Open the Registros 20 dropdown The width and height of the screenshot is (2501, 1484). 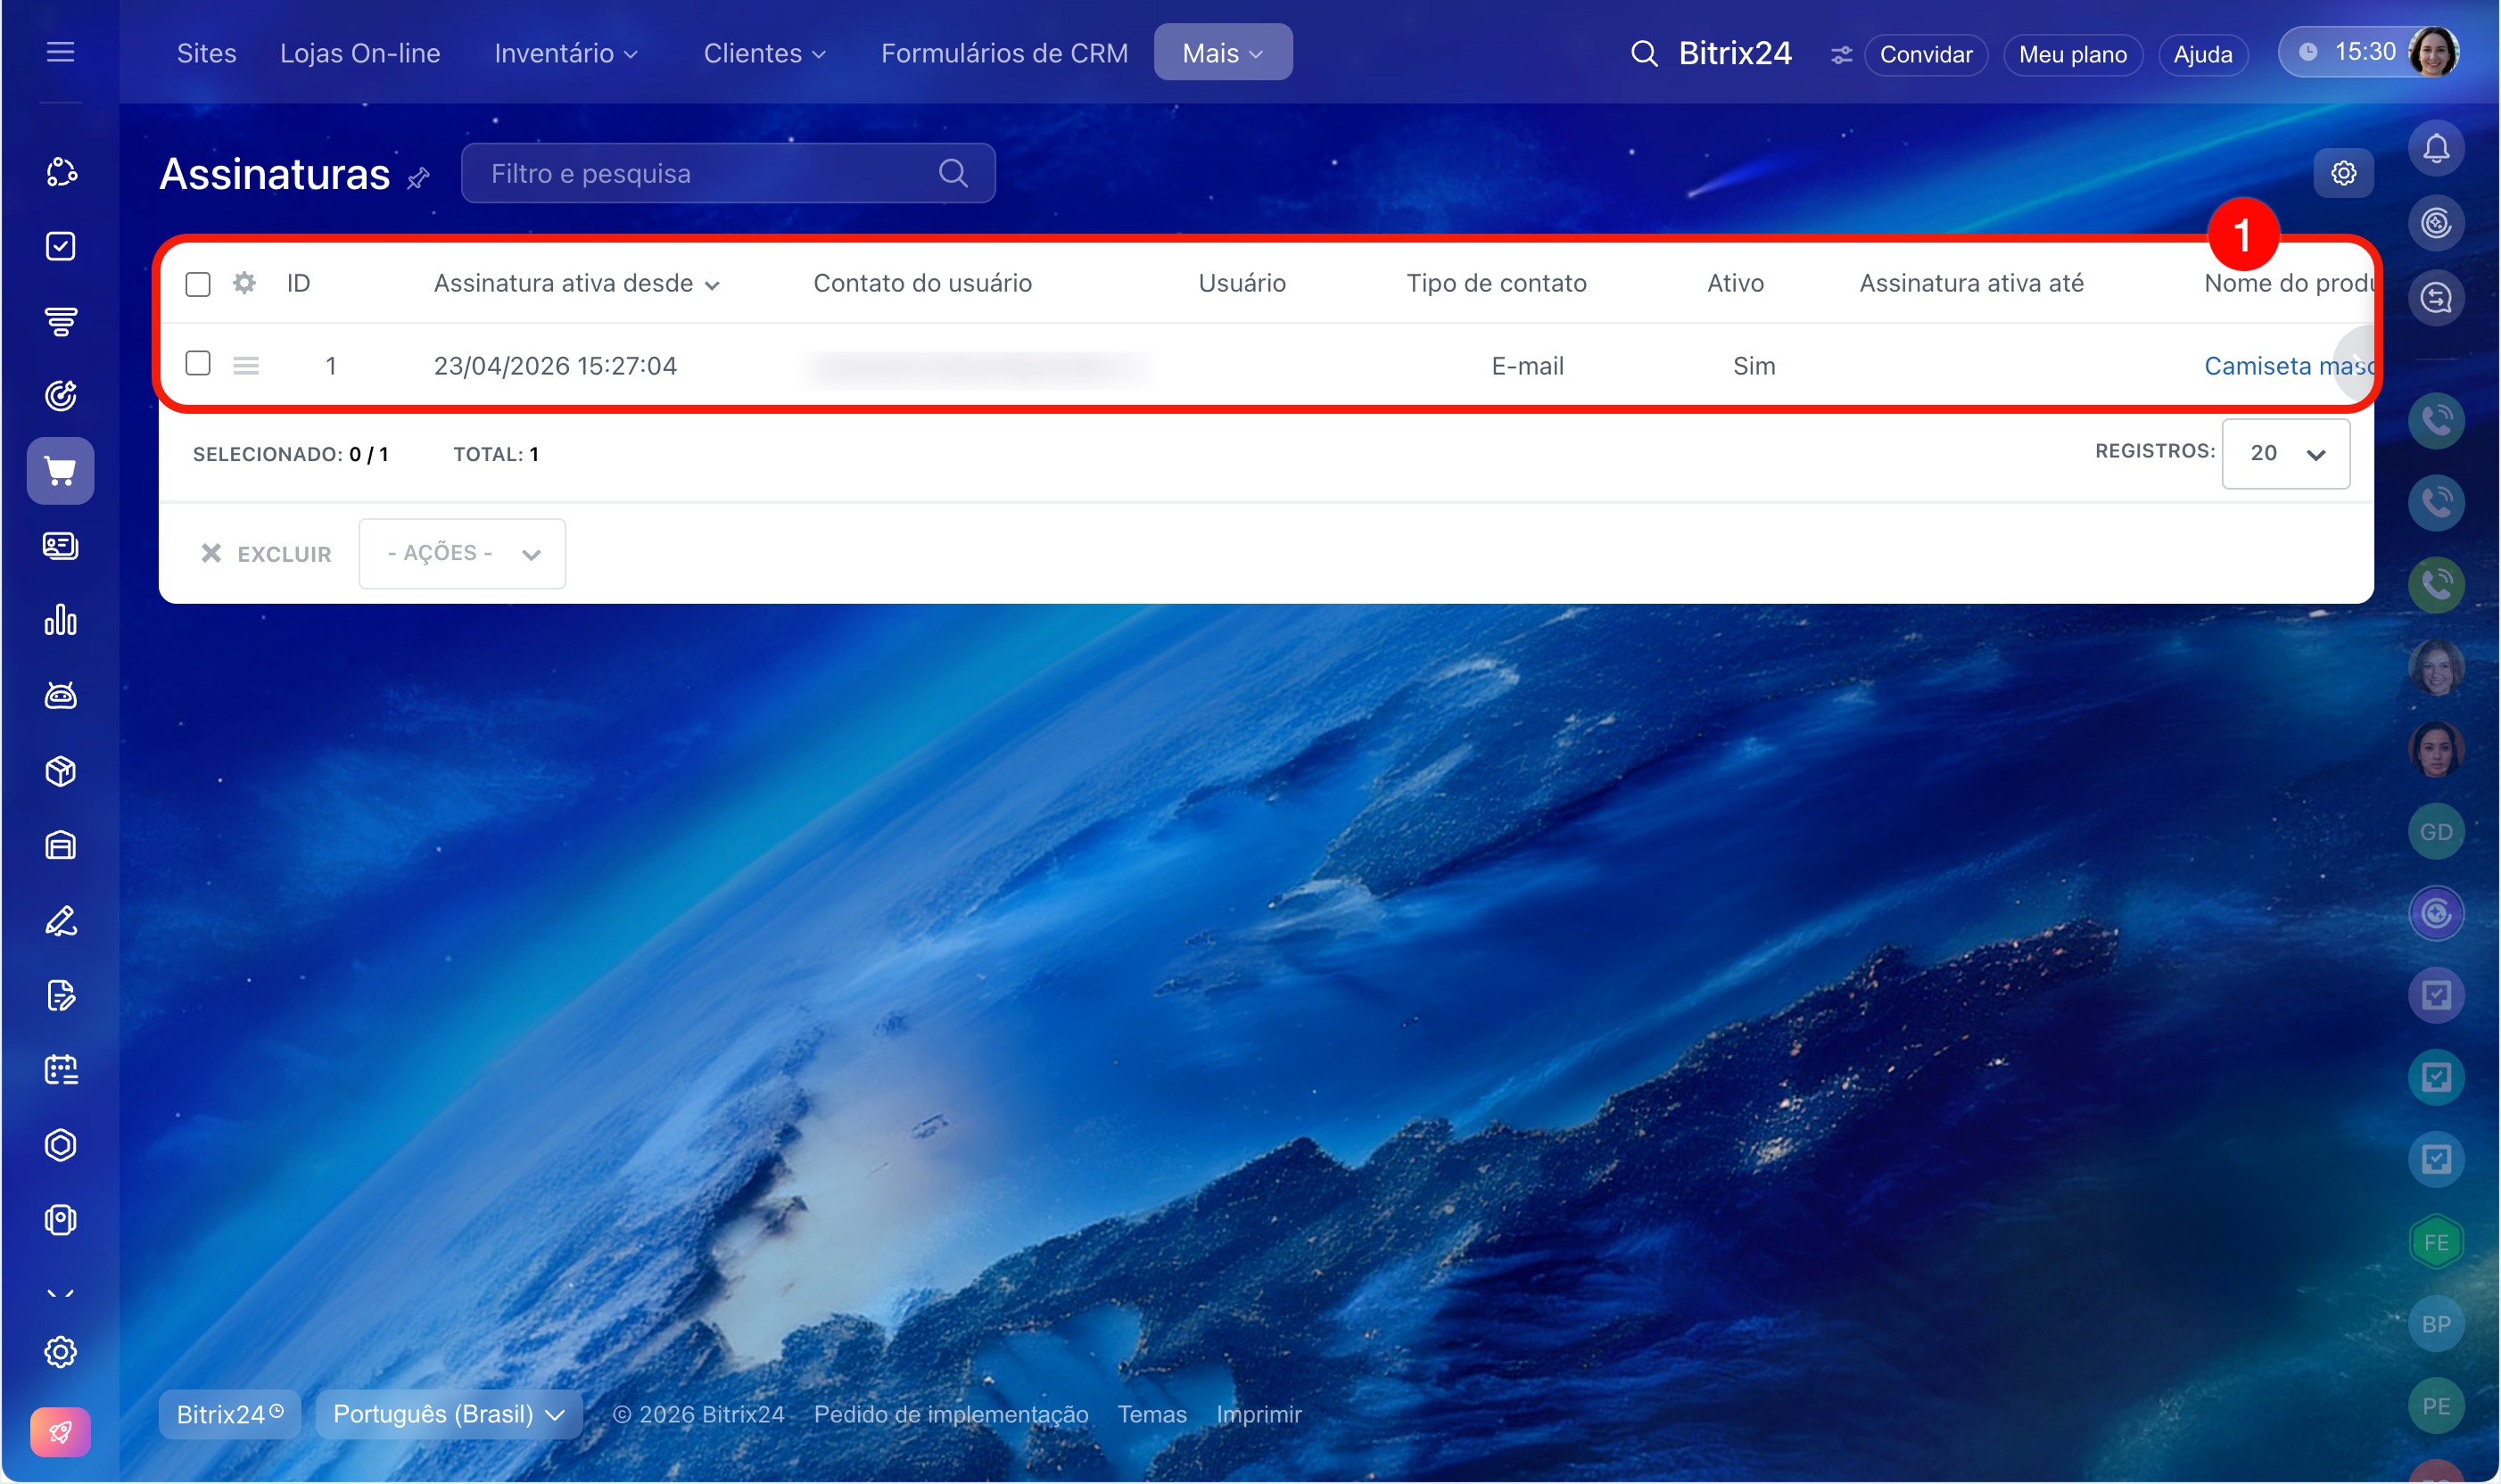click(x=2285, y=454)
